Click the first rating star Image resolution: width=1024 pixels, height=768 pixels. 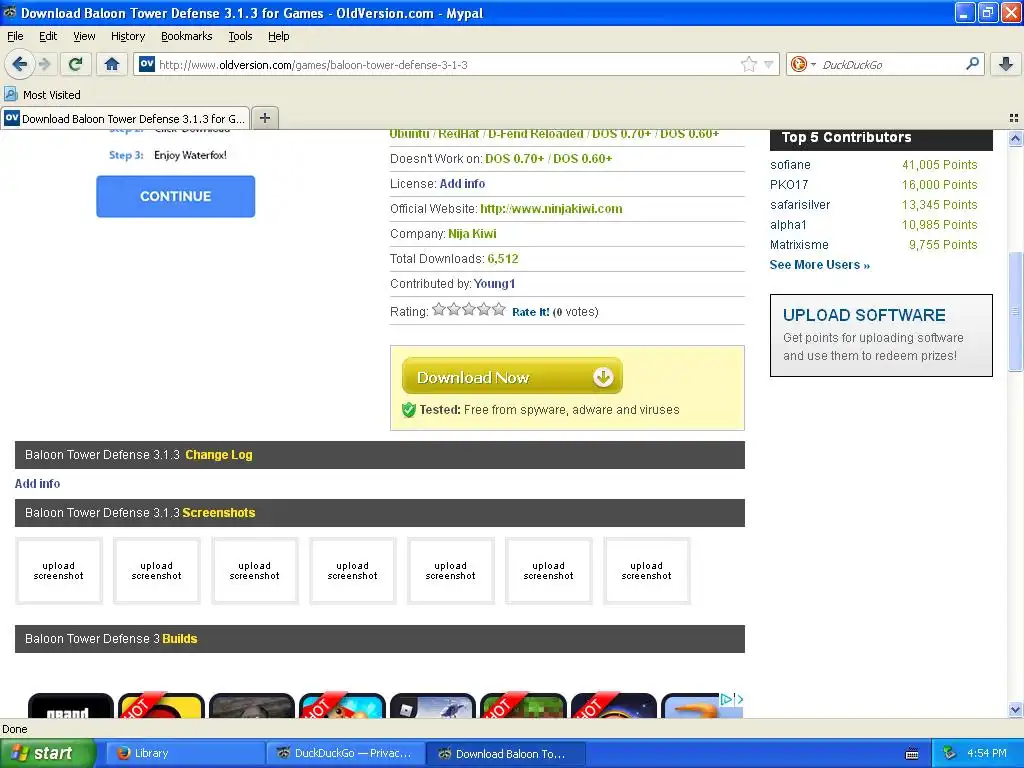tap(439, 310)
